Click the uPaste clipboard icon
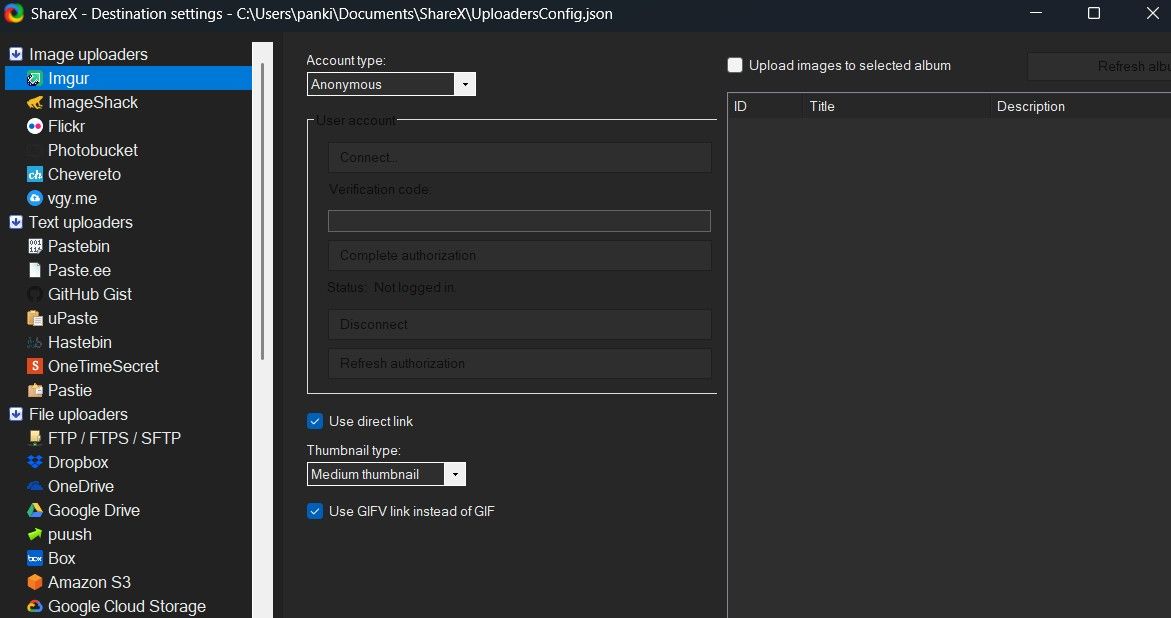 (x=34, y=318)
